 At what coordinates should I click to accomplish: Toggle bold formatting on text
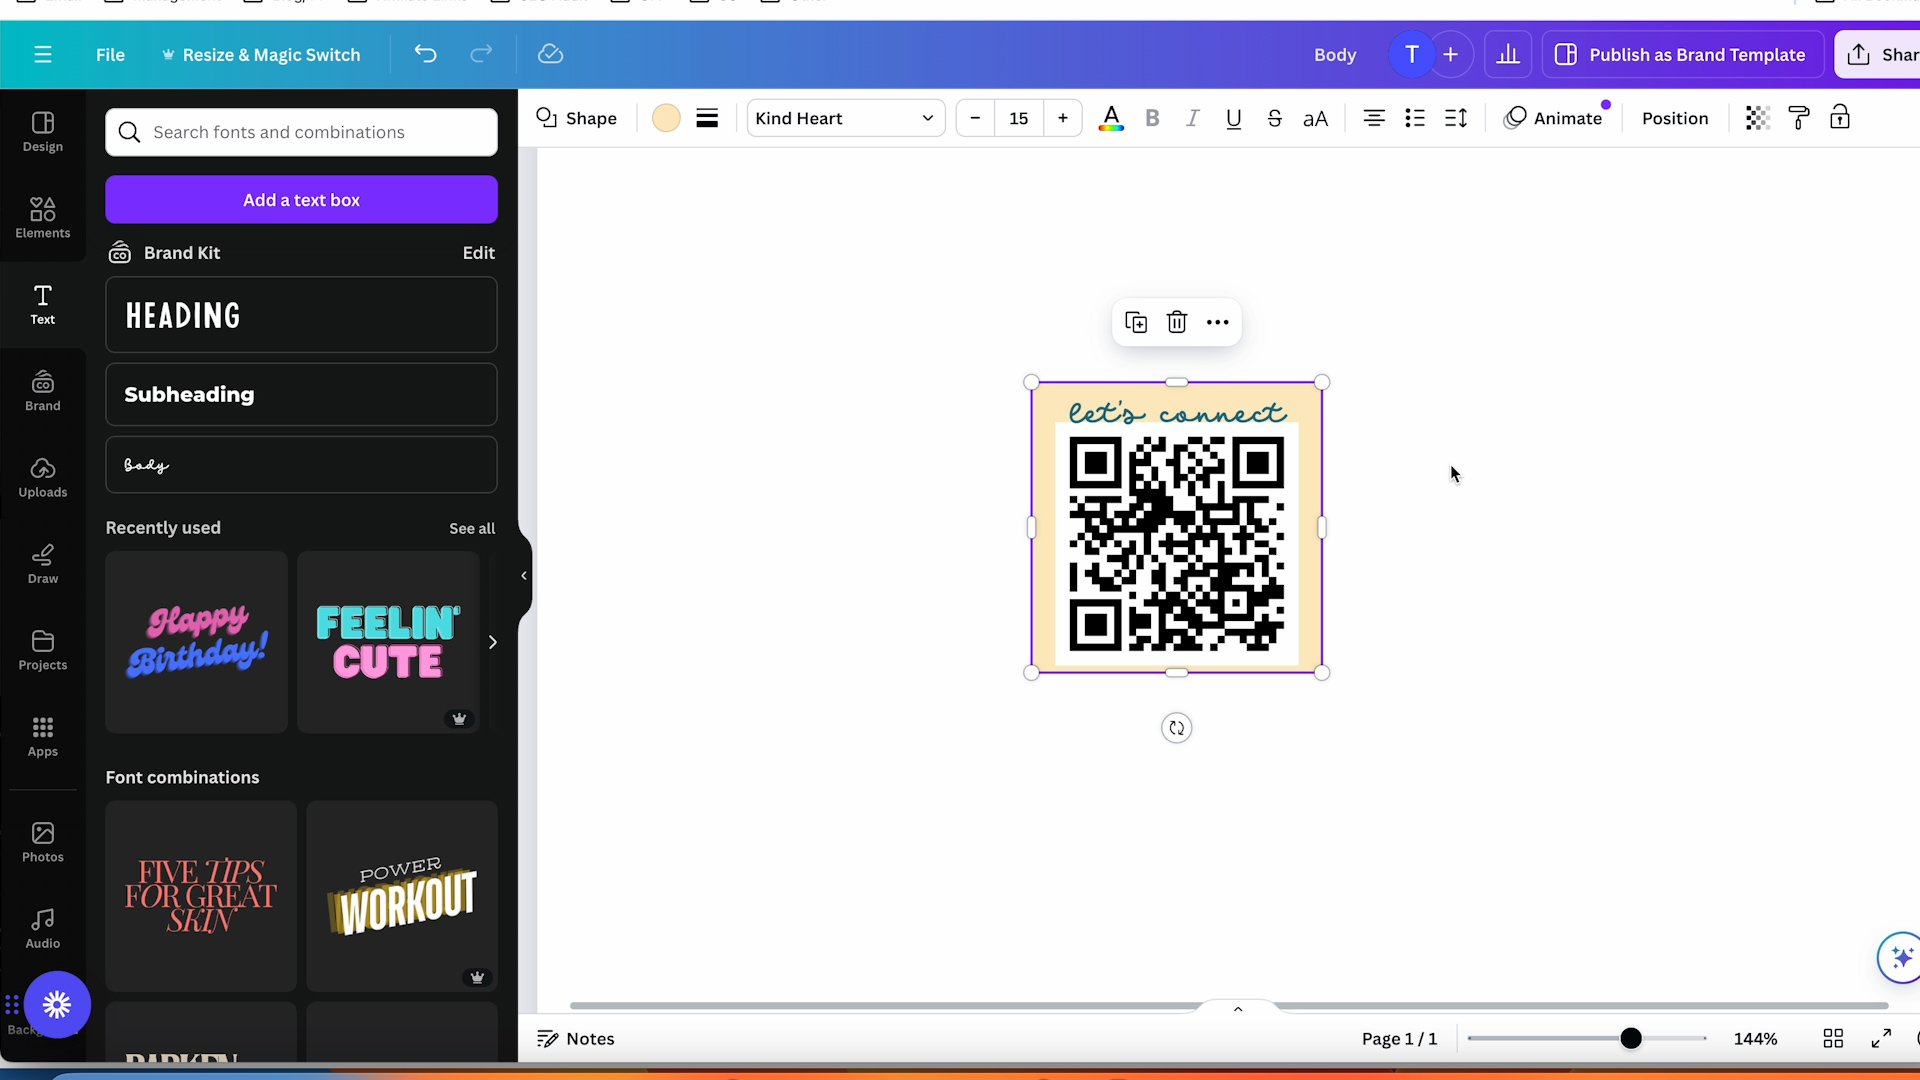[x=1154, y=119]
